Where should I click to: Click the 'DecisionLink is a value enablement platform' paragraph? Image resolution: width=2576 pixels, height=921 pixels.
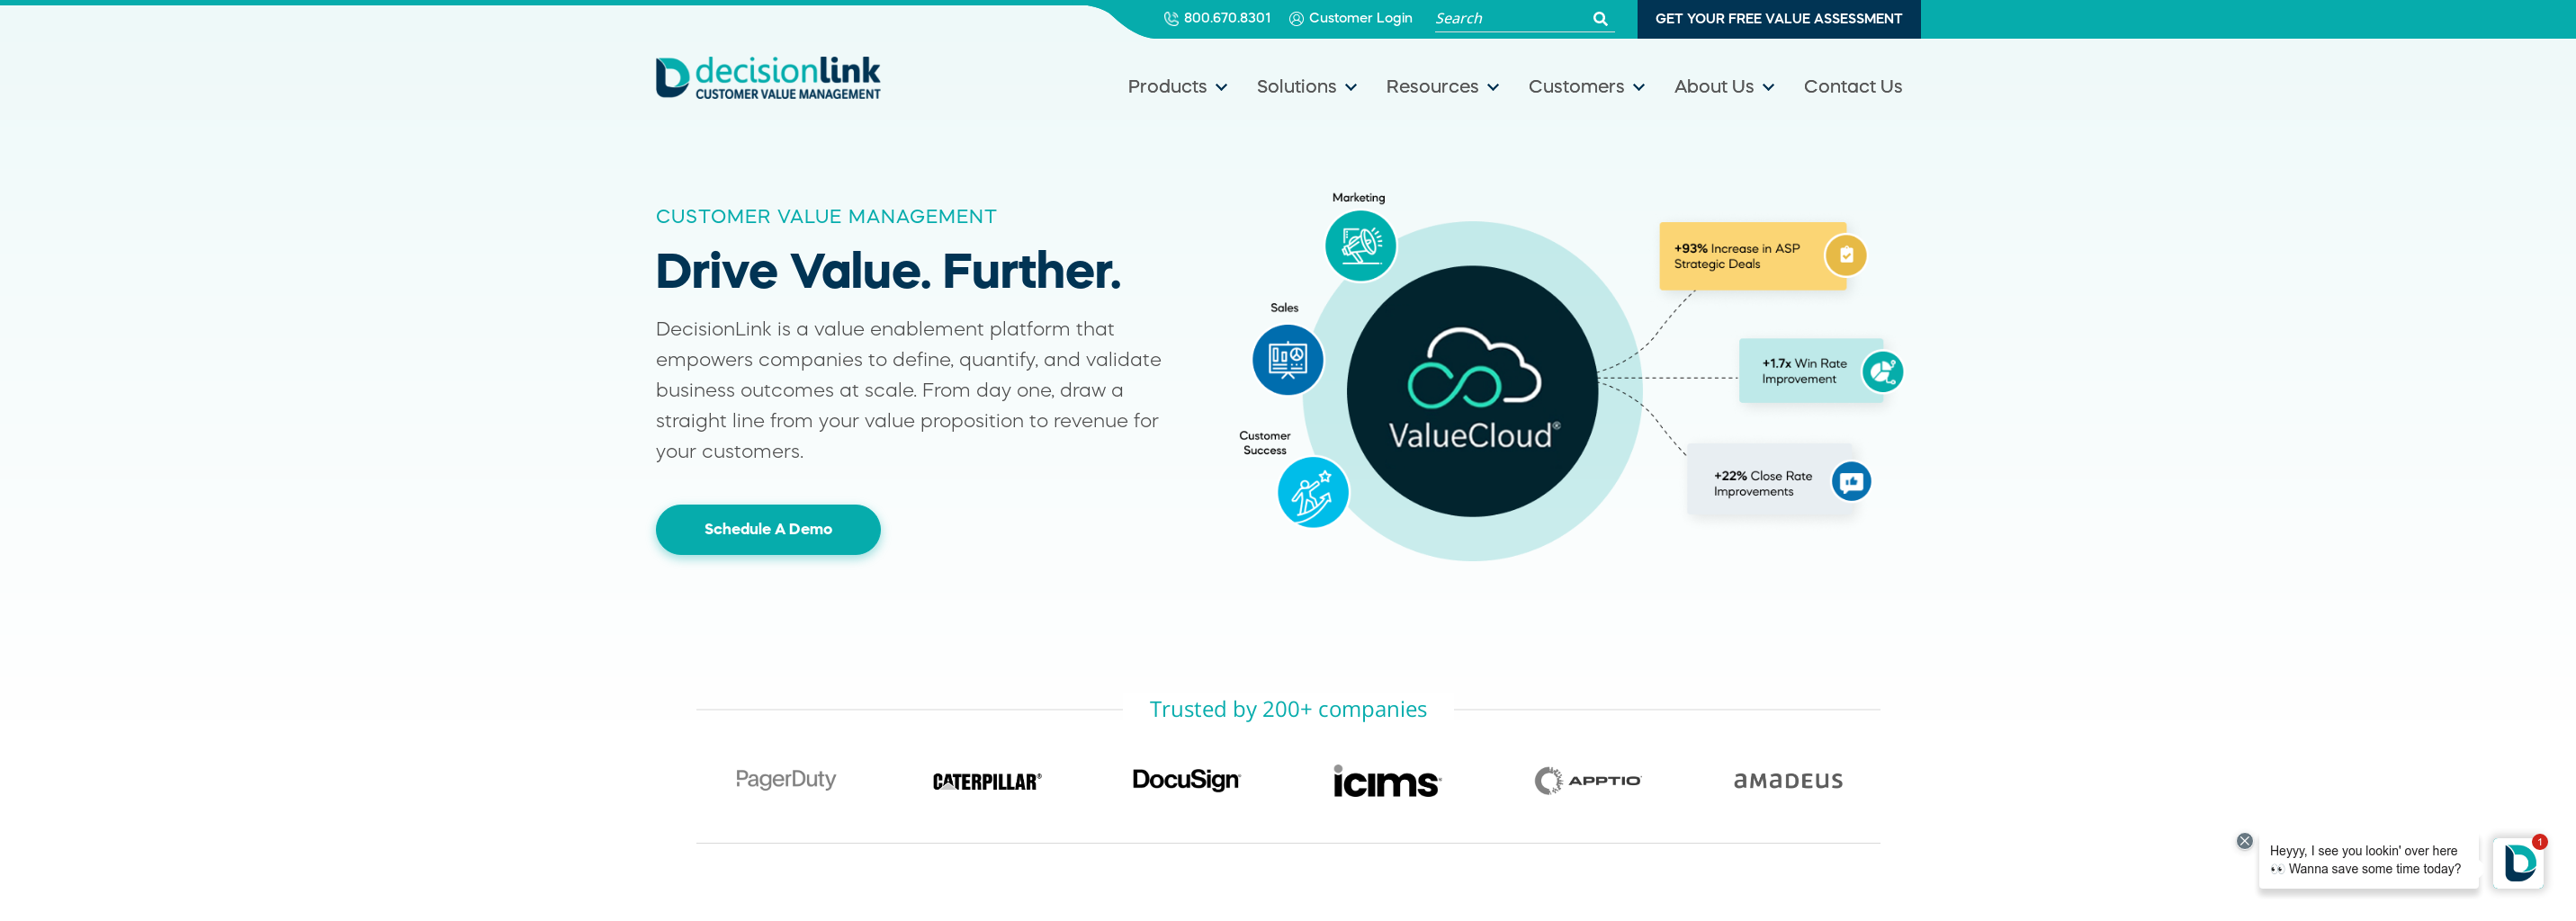tap(908, 390)
